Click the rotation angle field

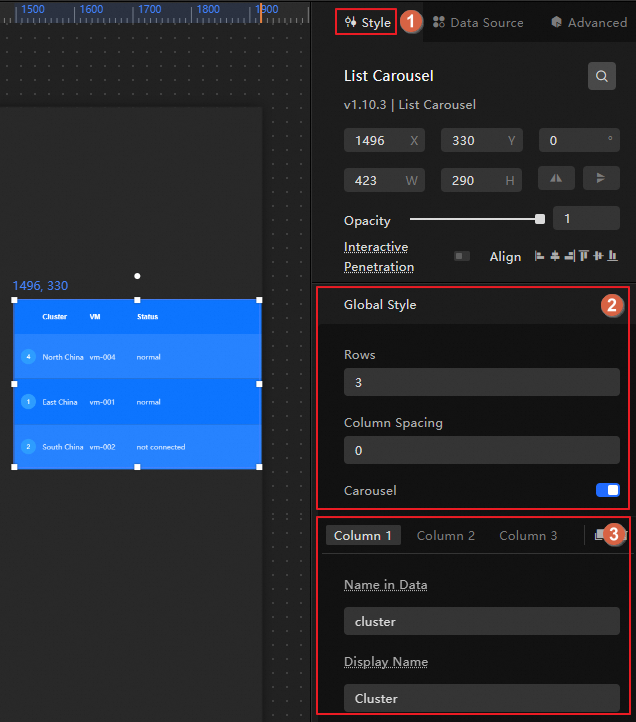tap(579, 140)
